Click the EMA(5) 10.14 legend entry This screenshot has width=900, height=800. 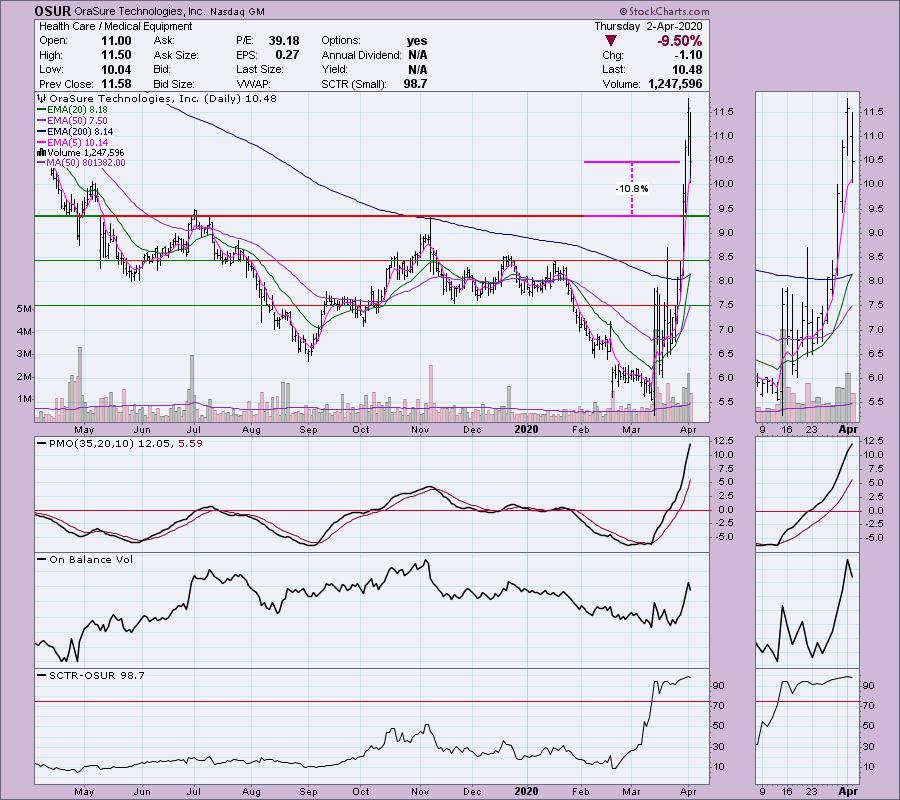tap(77, 142)
